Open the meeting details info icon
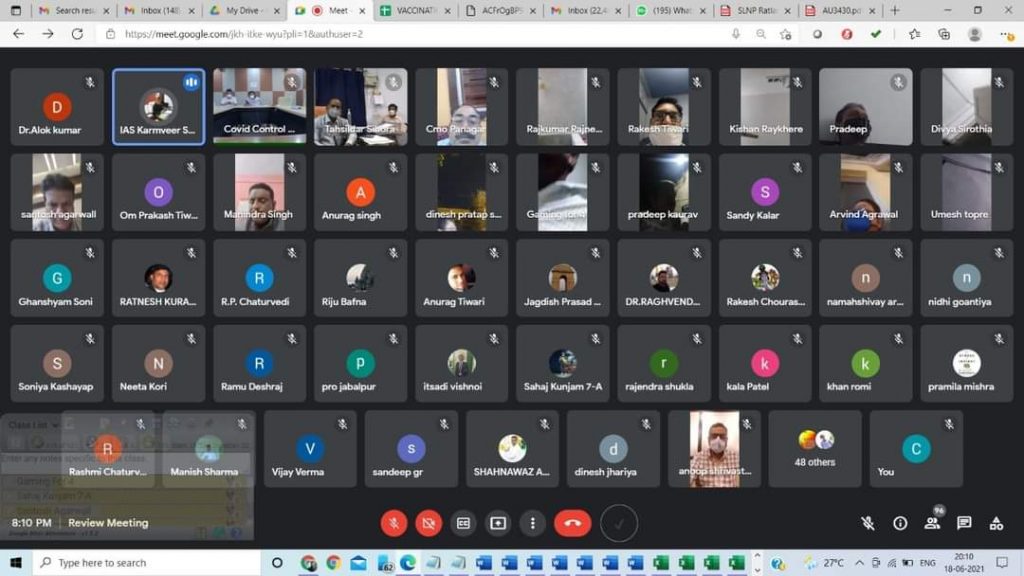Image resolution: width=1024 pixels, height=576 pixels. (x=900, y=523)
